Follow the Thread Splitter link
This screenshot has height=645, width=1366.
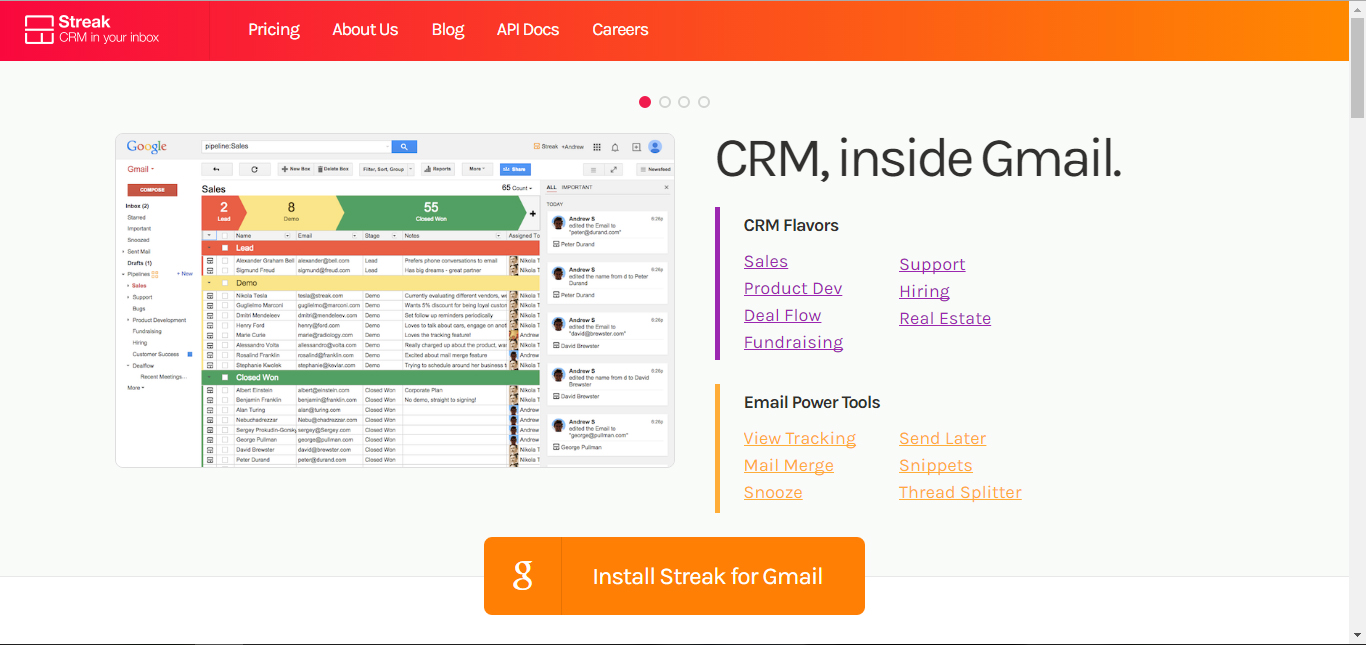960,492
